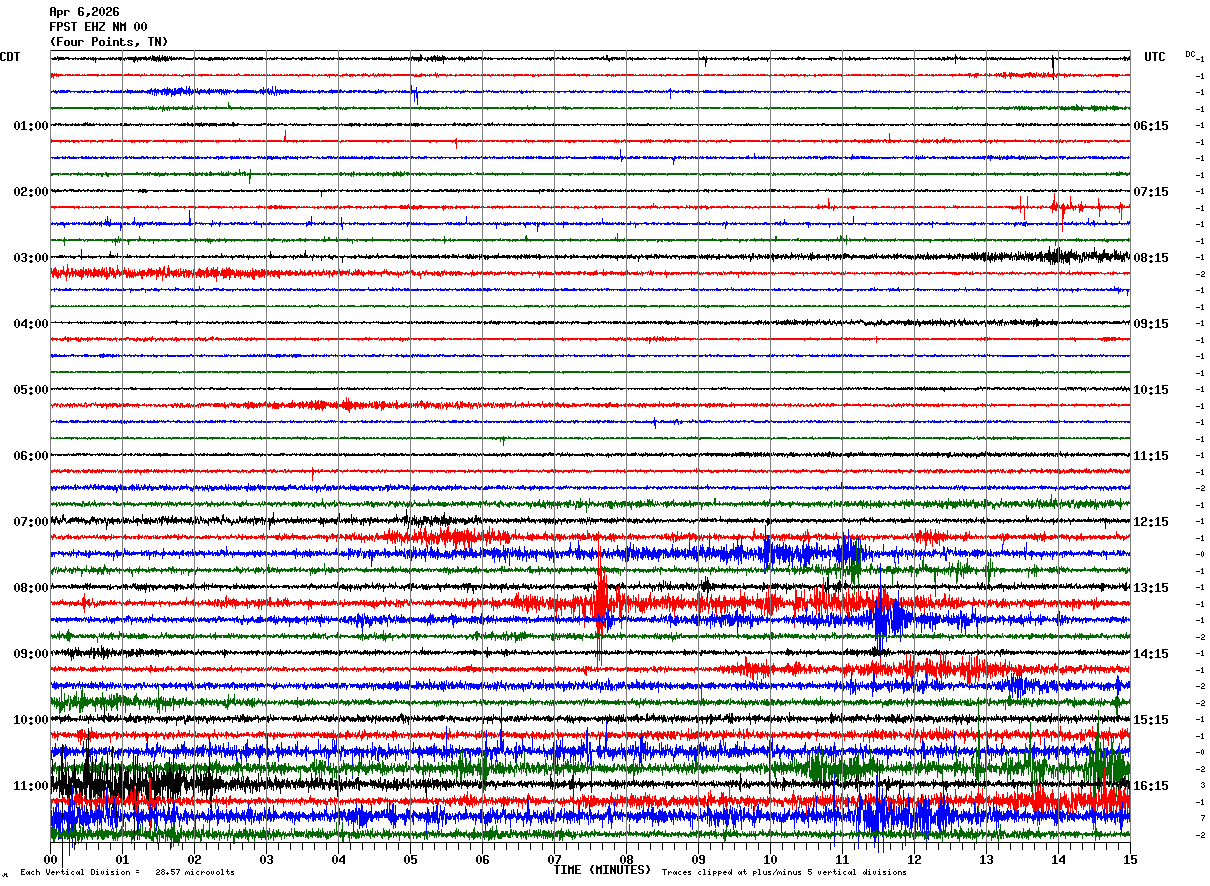Click the 08:15 UTC time label

tap(1151, 258)
